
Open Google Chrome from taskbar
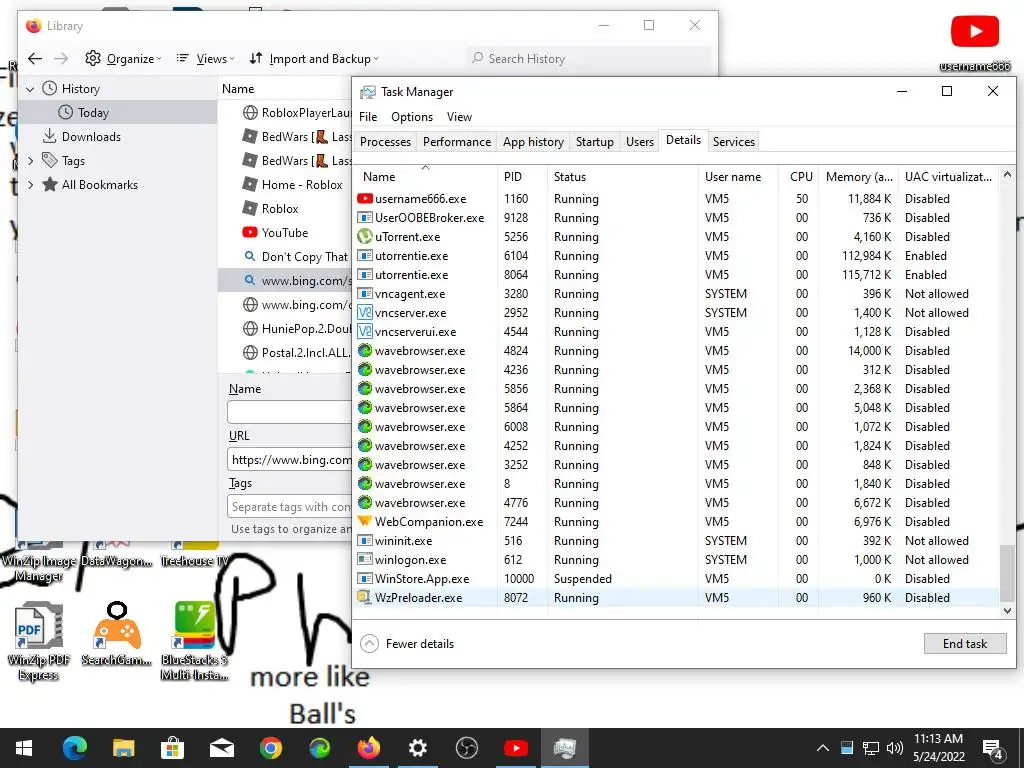point(270,748)
